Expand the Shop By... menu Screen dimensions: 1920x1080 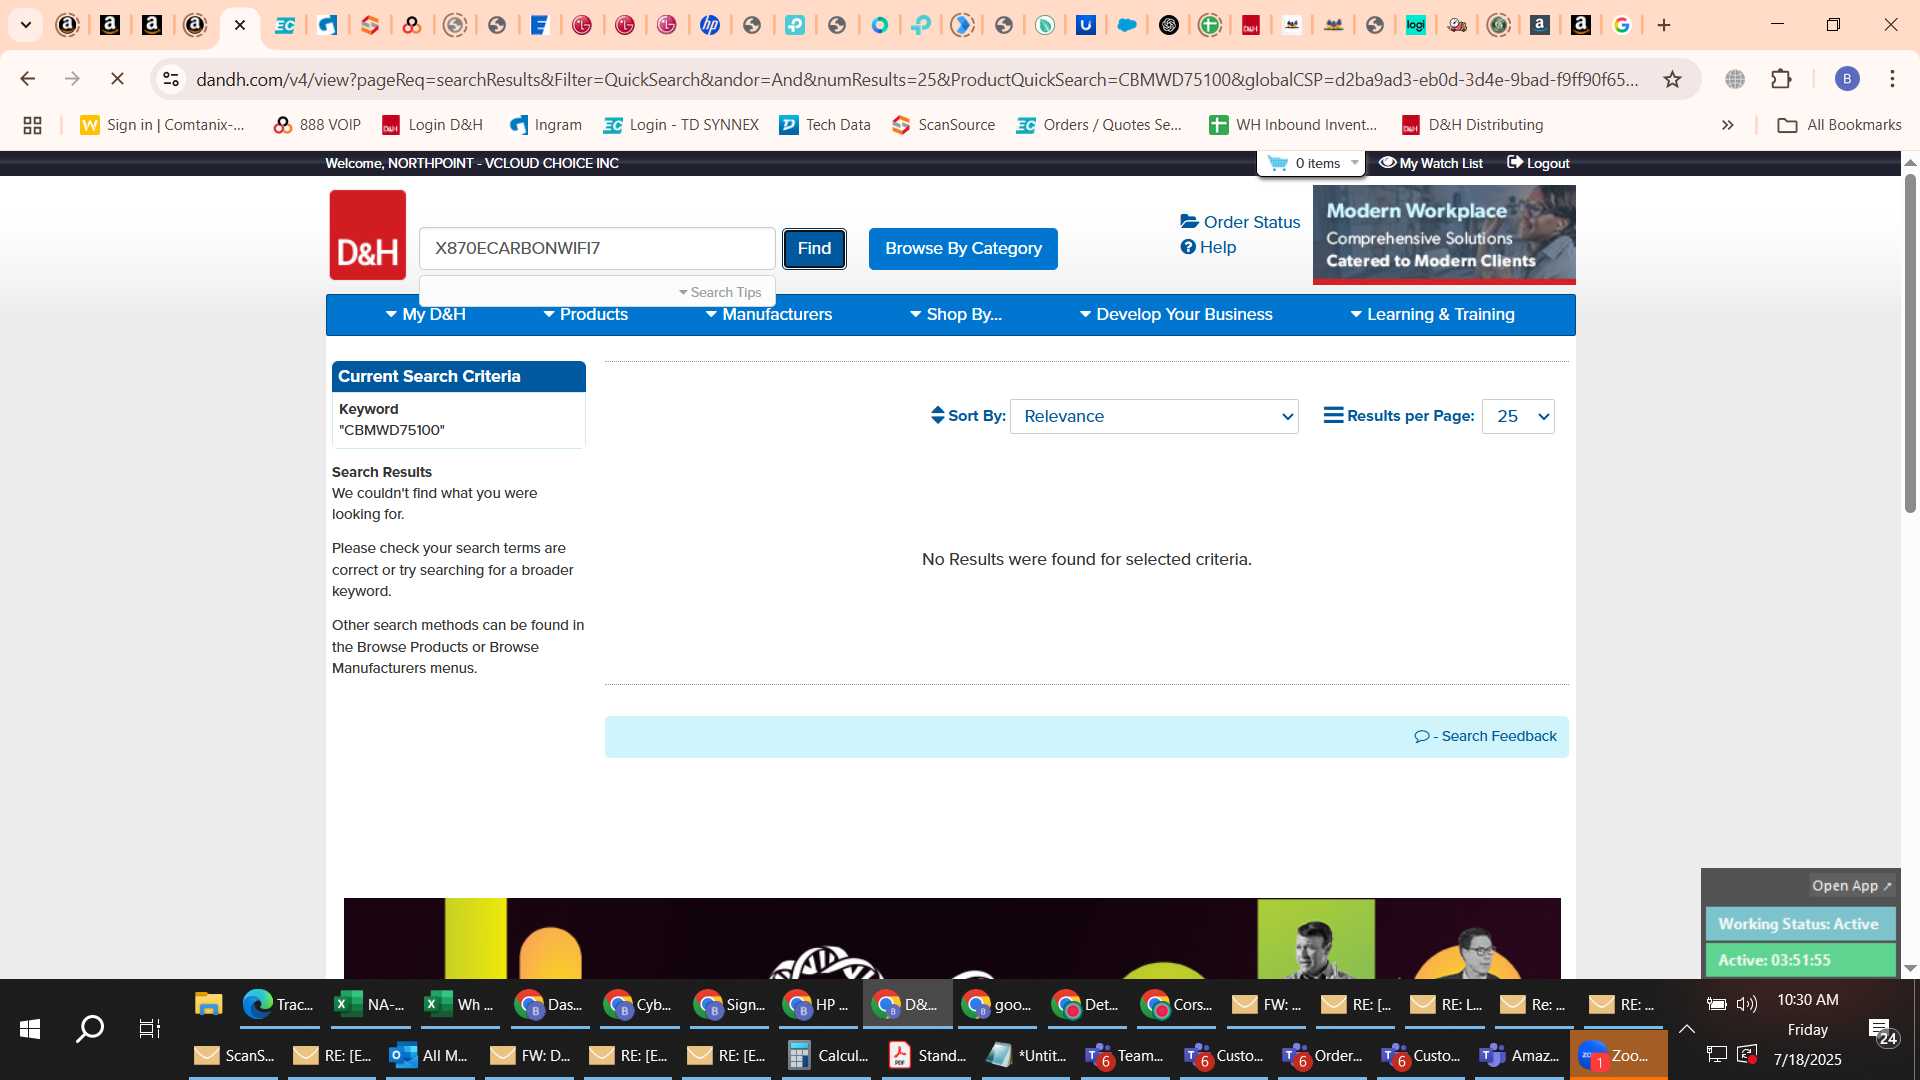click(x=955, y=314)
